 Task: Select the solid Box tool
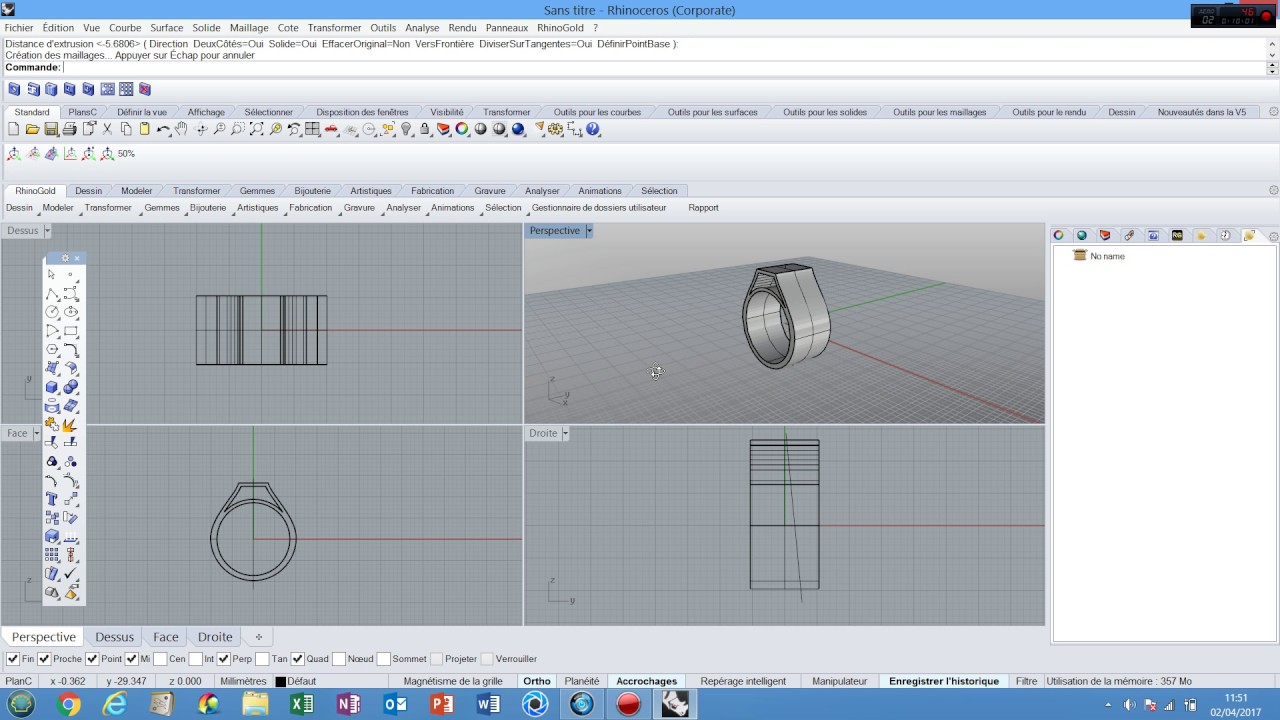click(52, 387)
